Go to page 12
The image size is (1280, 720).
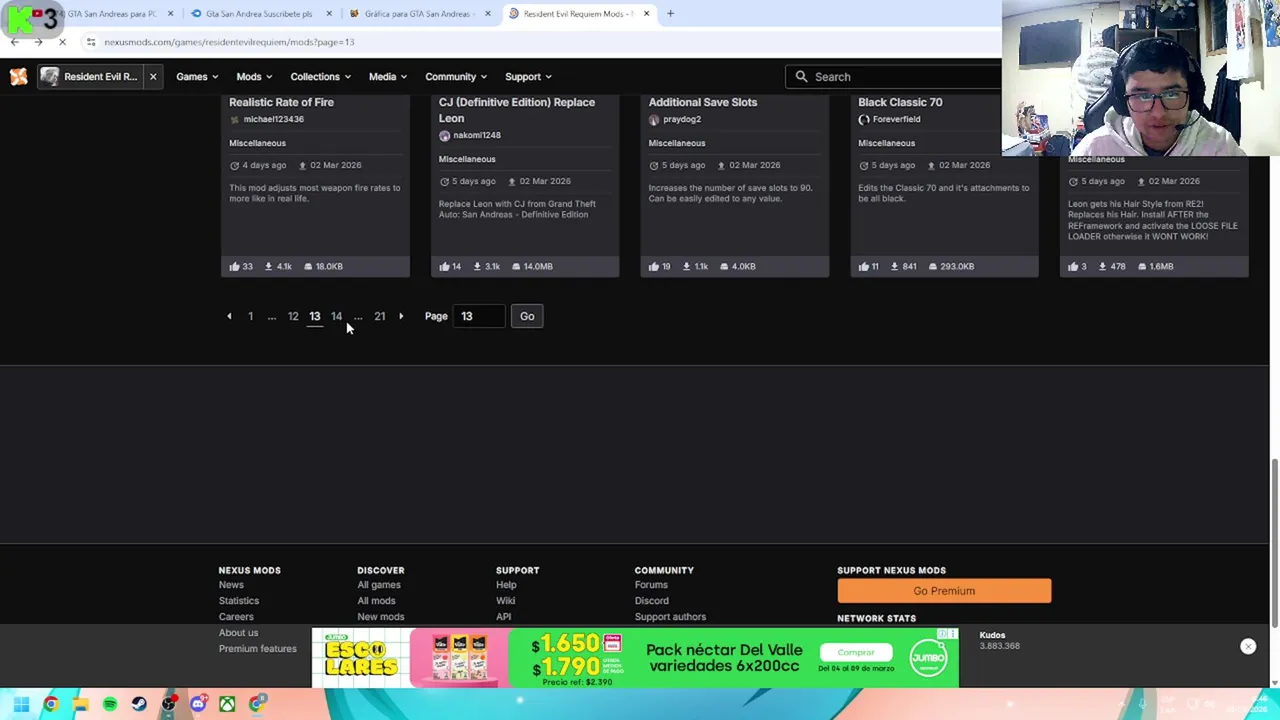pos(293,316)
